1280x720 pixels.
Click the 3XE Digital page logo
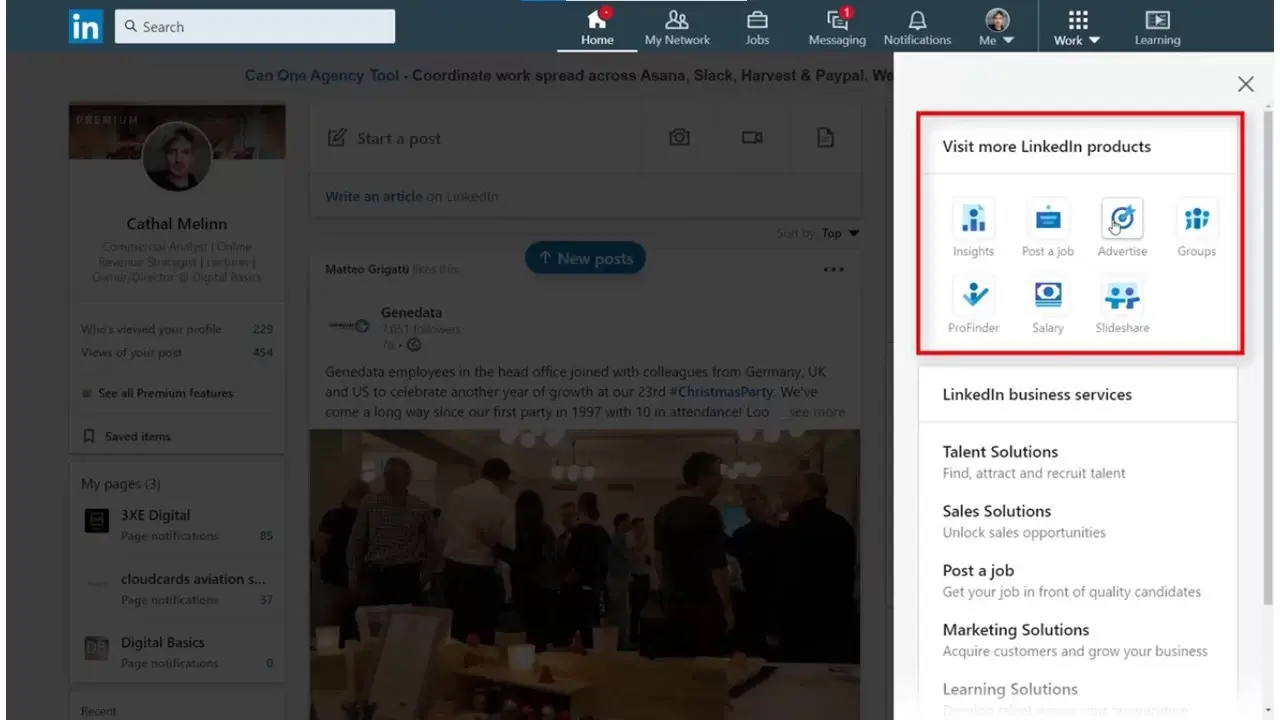(x=97, y=520)
